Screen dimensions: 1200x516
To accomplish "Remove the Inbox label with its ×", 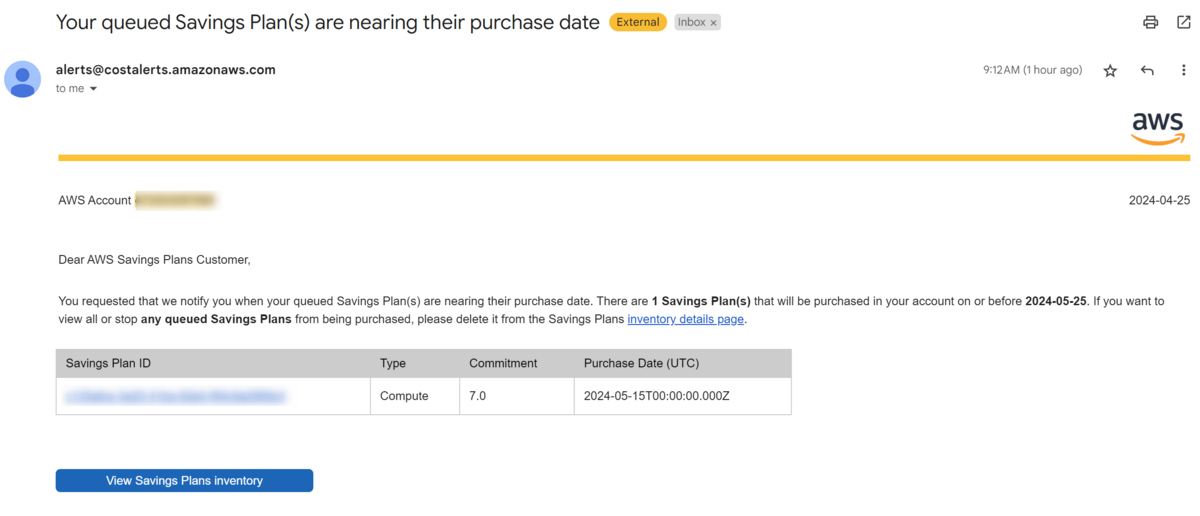I will tap(714, 22).
